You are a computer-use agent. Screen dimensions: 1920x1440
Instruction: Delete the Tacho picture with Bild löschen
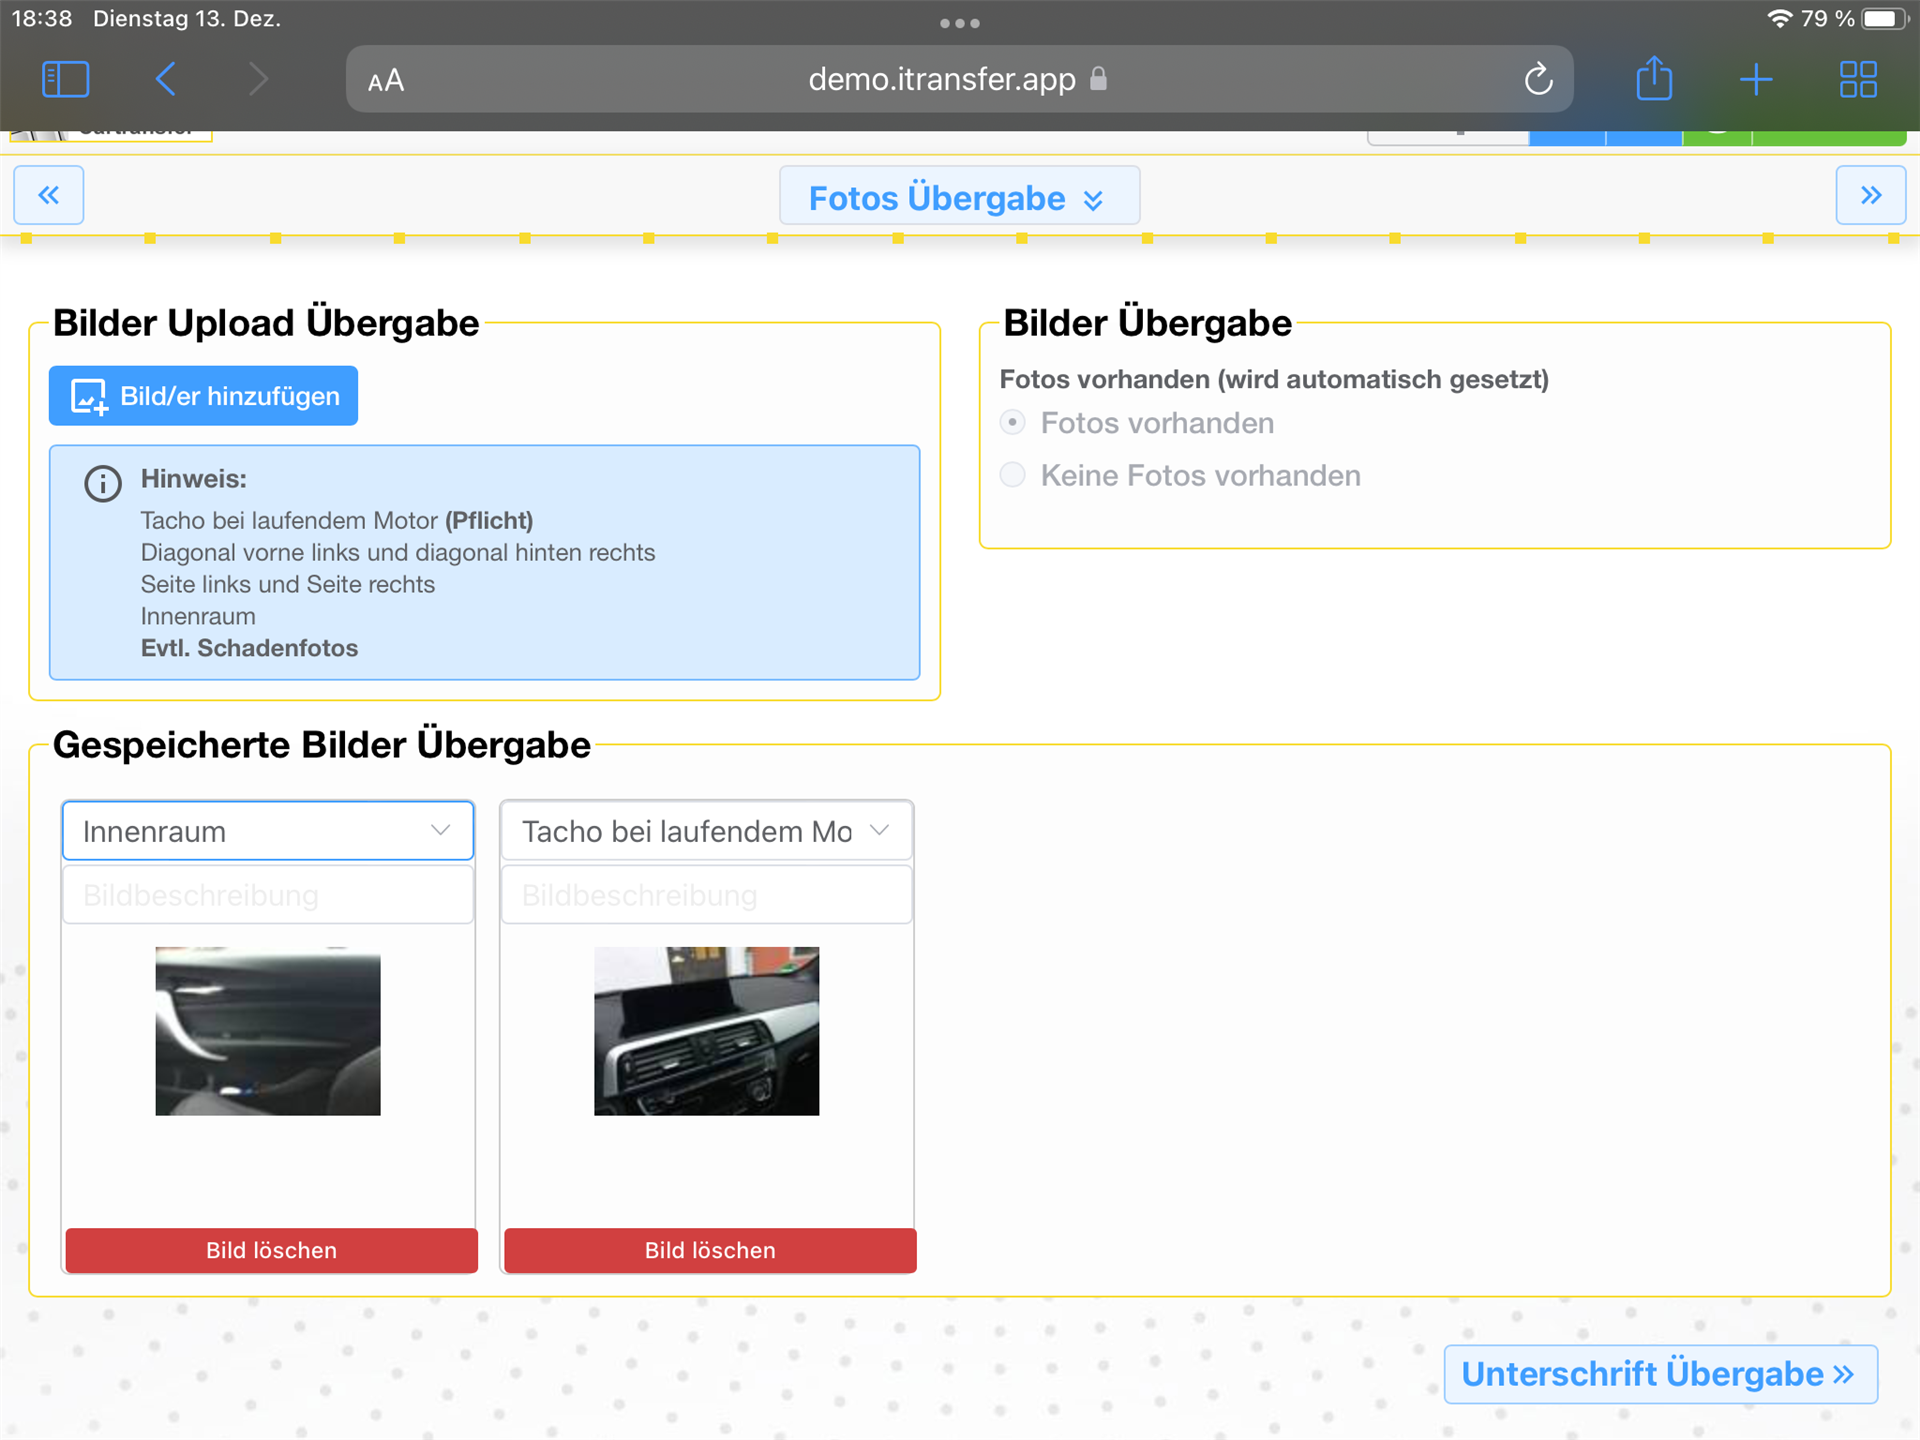point(710,1250)
